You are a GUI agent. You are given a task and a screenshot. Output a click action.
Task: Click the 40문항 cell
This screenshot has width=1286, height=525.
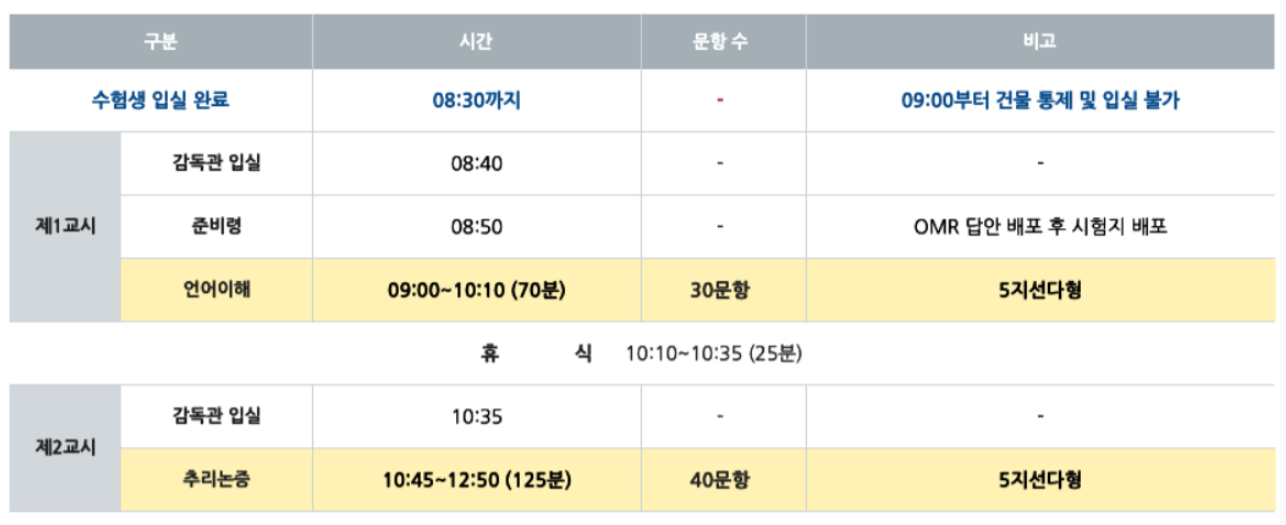point(723,480)
